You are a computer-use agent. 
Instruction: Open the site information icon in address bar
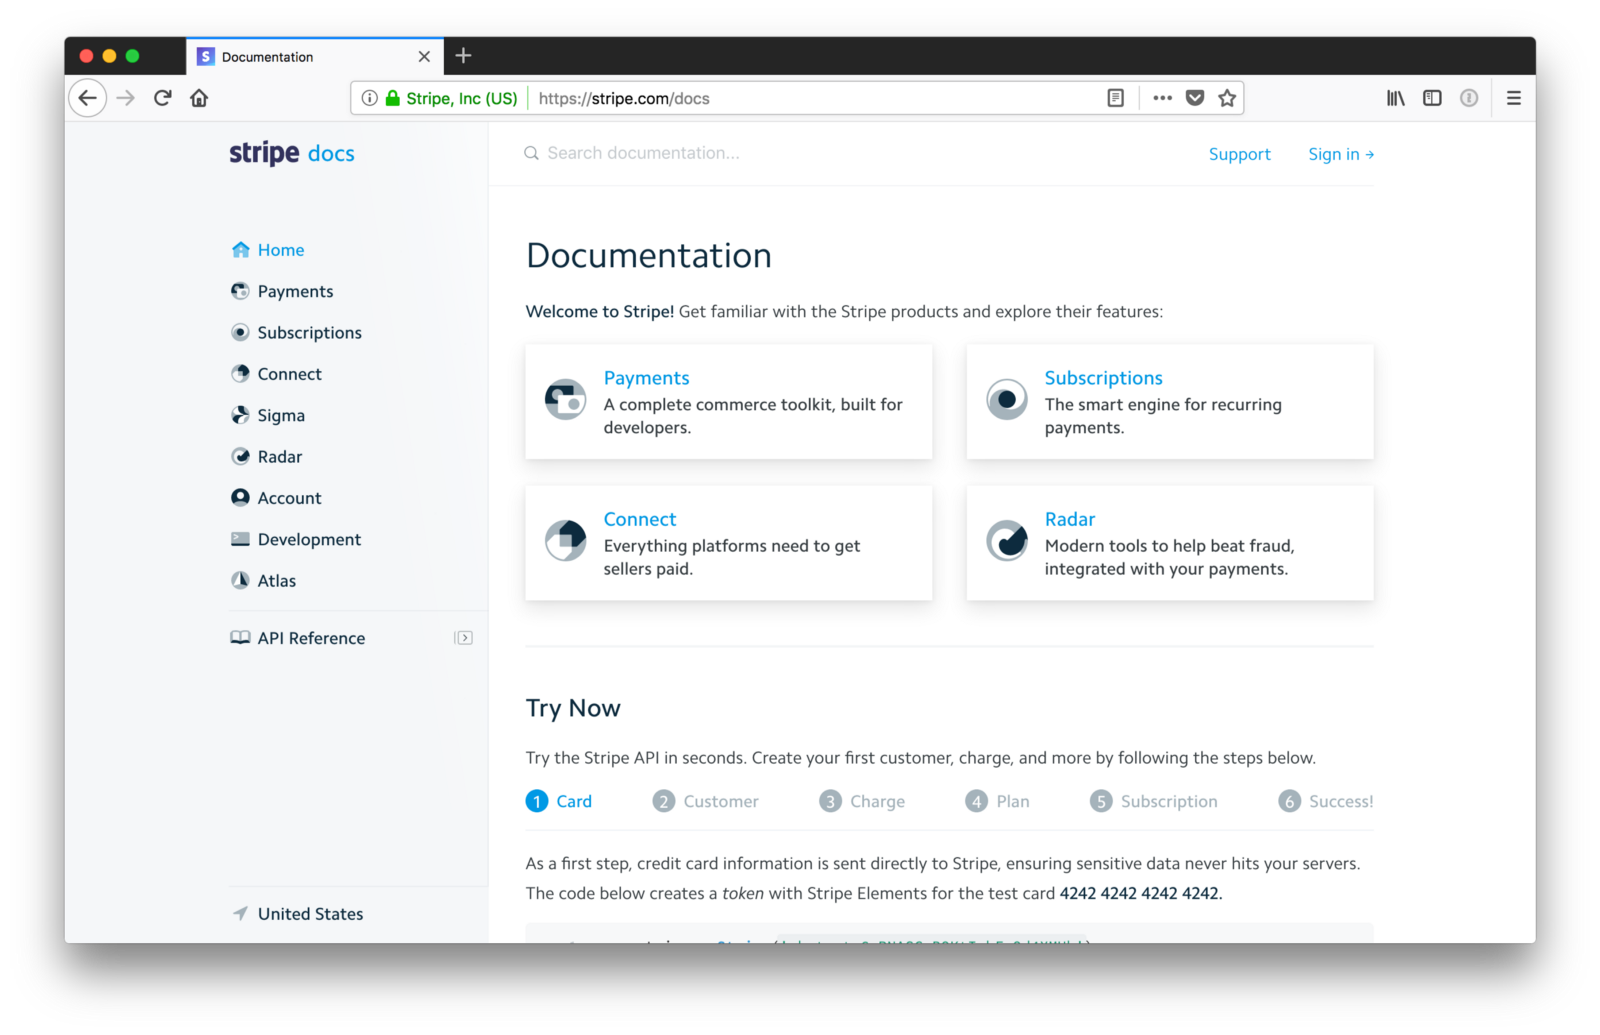tap(369, 98)
